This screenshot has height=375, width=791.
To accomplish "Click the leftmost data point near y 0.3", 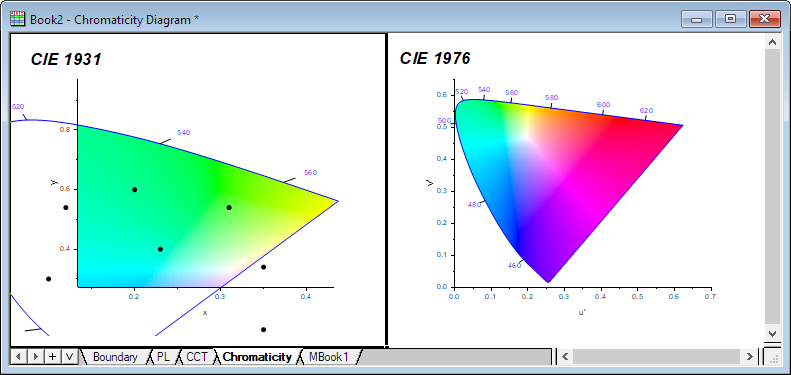I will 48,279.
